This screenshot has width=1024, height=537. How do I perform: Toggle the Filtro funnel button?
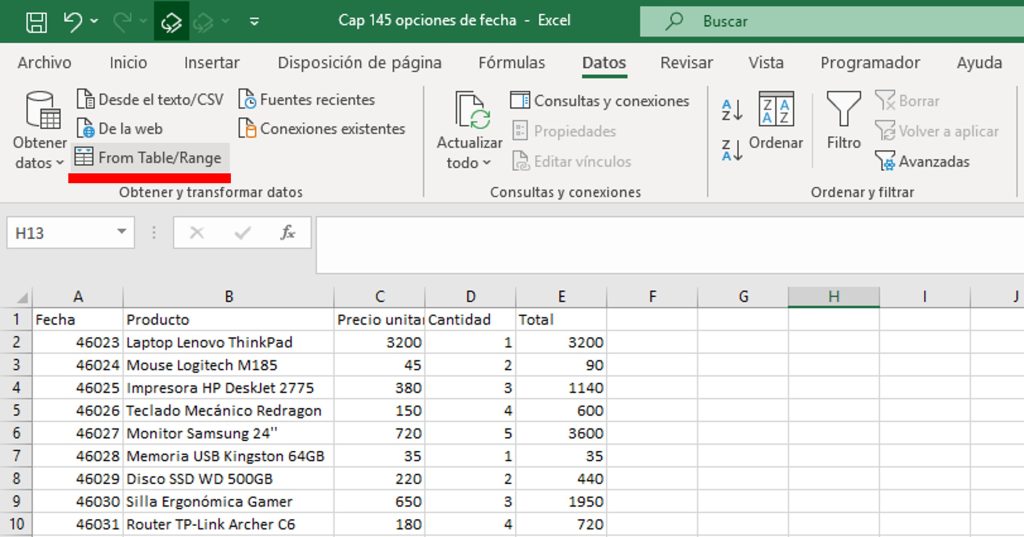point(843,121)
